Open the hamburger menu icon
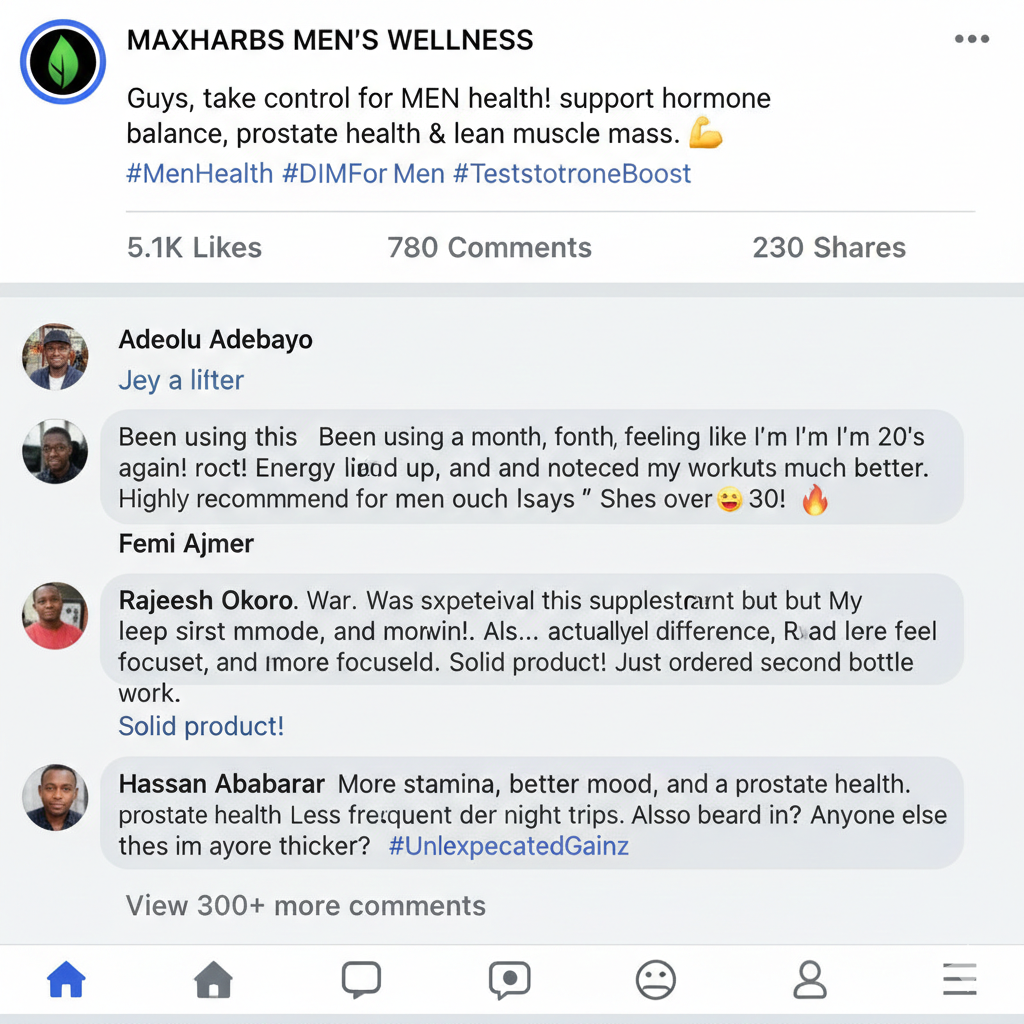The height and width of the screenshot is (1024, 1024). point(959,980)
